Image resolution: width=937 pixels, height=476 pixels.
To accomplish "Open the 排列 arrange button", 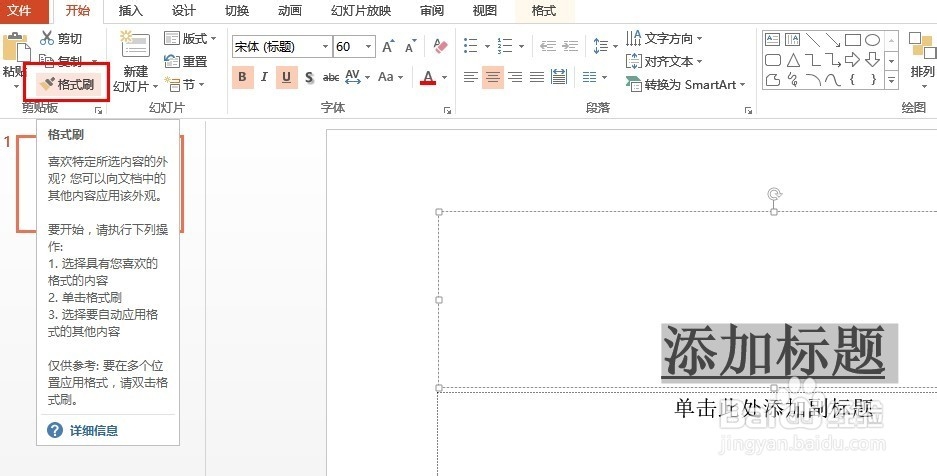I will pyautogui.click(x=921, y=60).
